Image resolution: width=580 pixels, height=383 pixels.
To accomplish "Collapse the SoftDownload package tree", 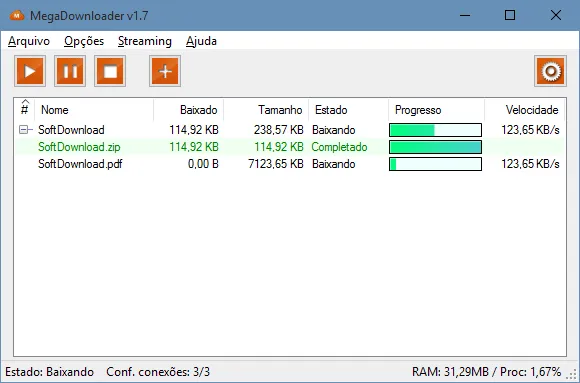I will (23, 130).
